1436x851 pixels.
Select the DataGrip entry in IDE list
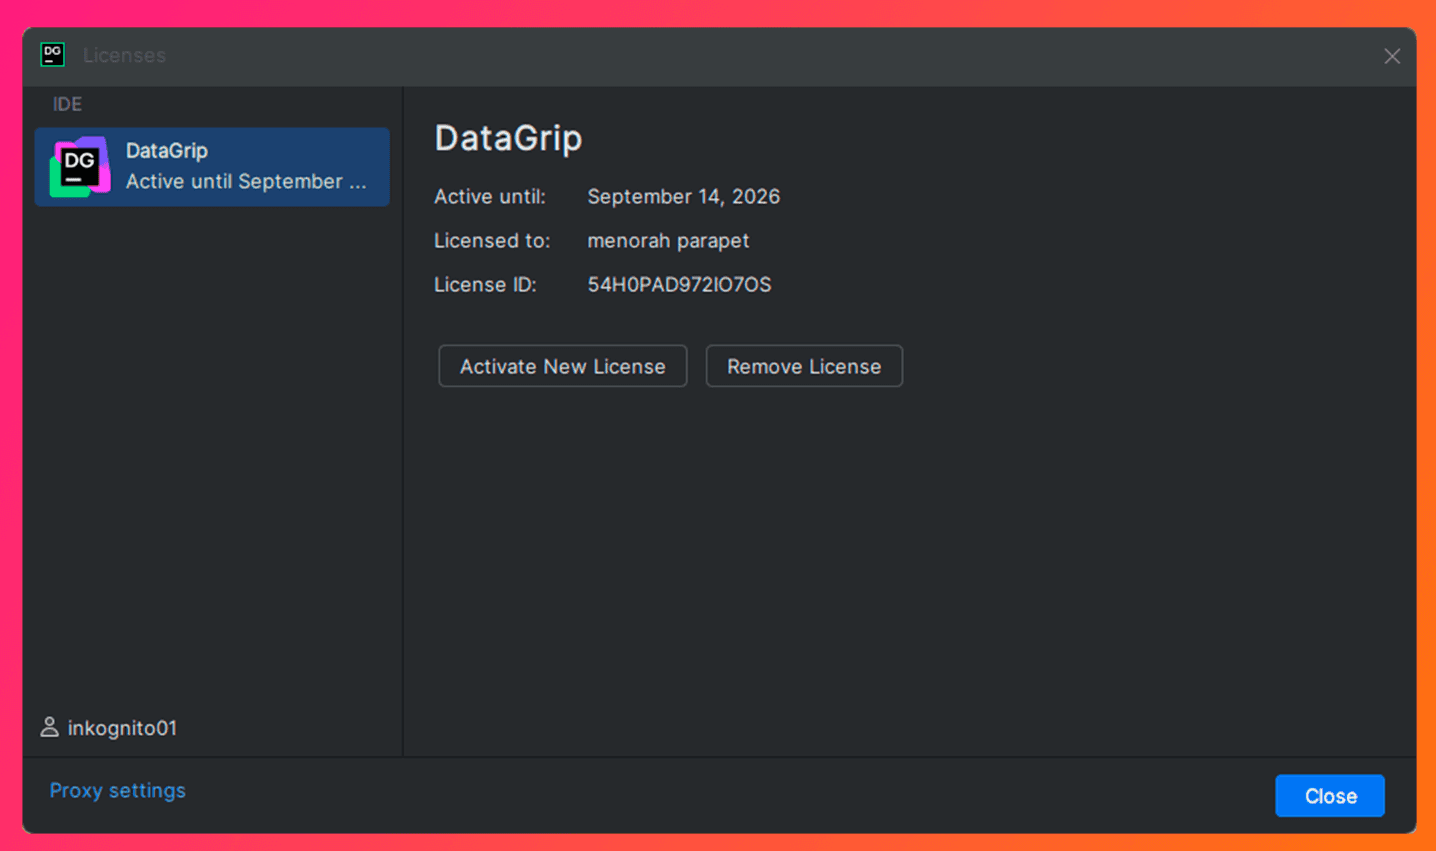(212, 166)
